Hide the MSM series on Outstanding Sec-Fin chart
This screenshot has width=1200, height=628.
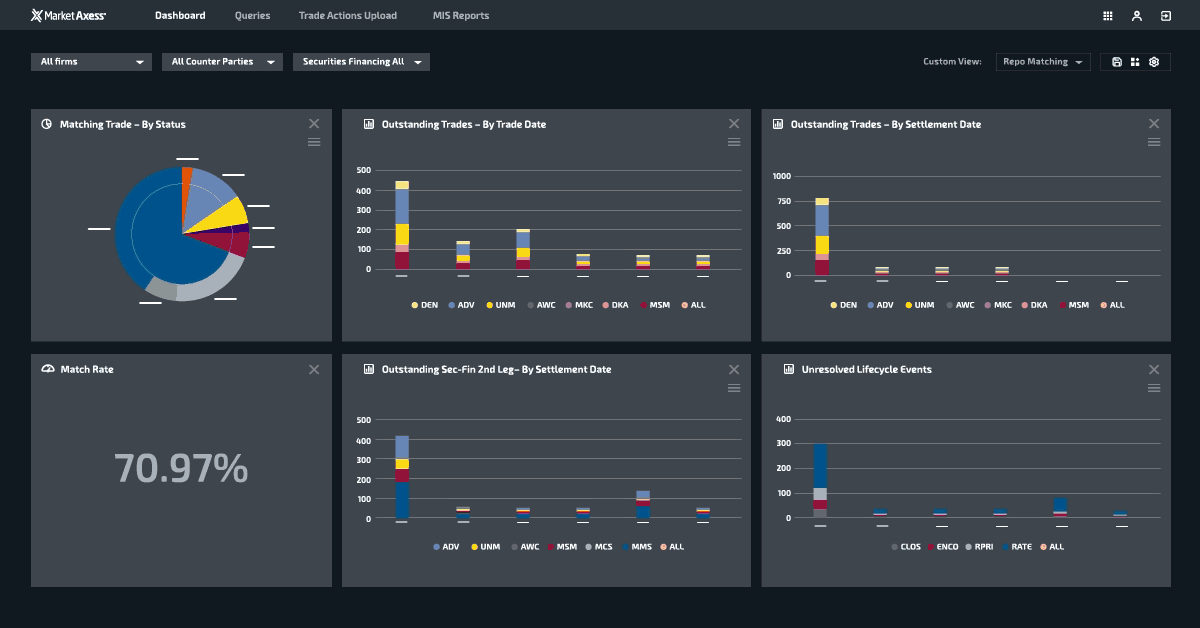(563, 546)
